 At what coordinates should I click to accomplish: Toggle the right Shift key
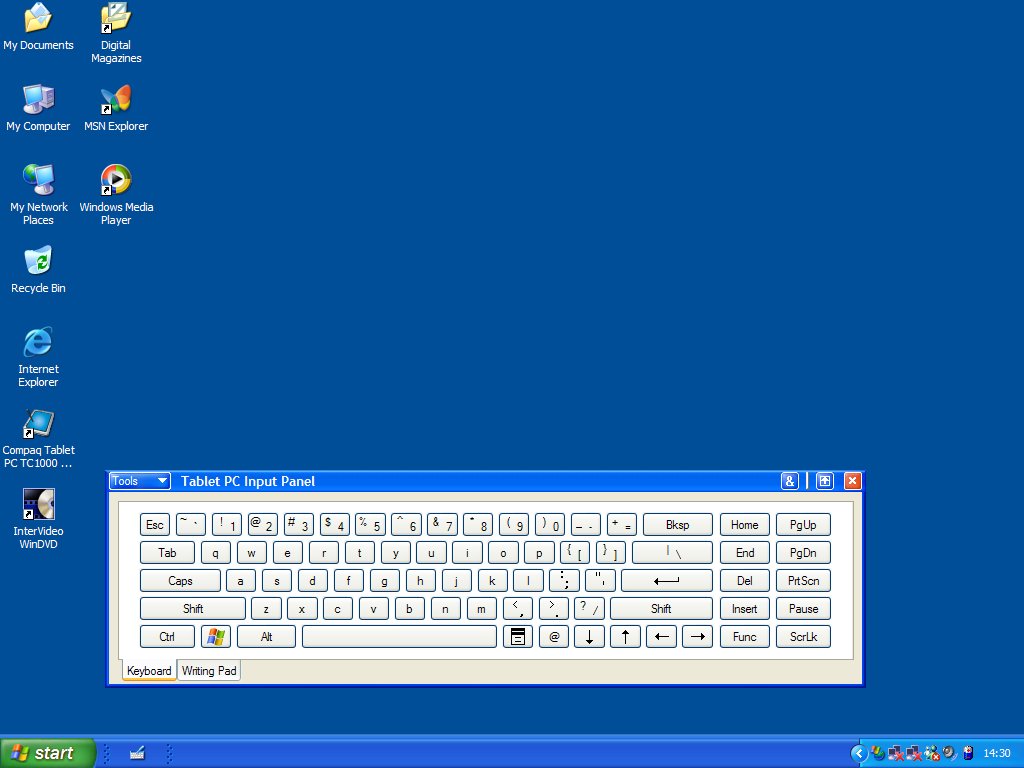click(x=661, y=609)
